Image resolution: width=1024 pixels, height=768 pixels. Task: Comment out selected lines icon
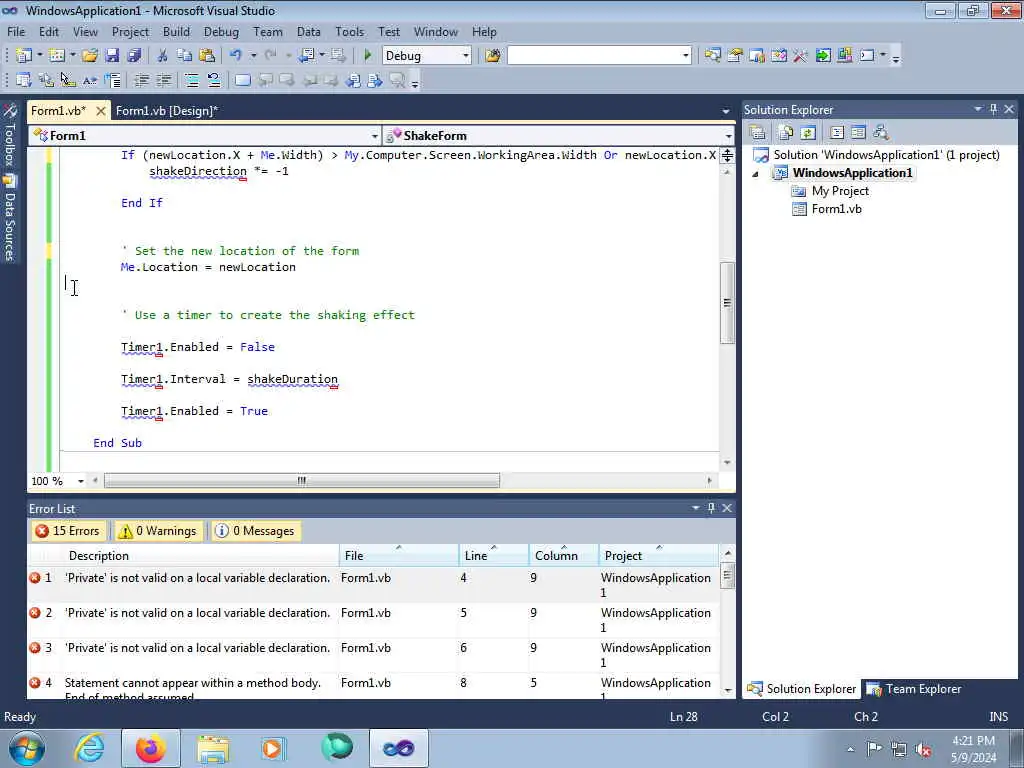191,80
